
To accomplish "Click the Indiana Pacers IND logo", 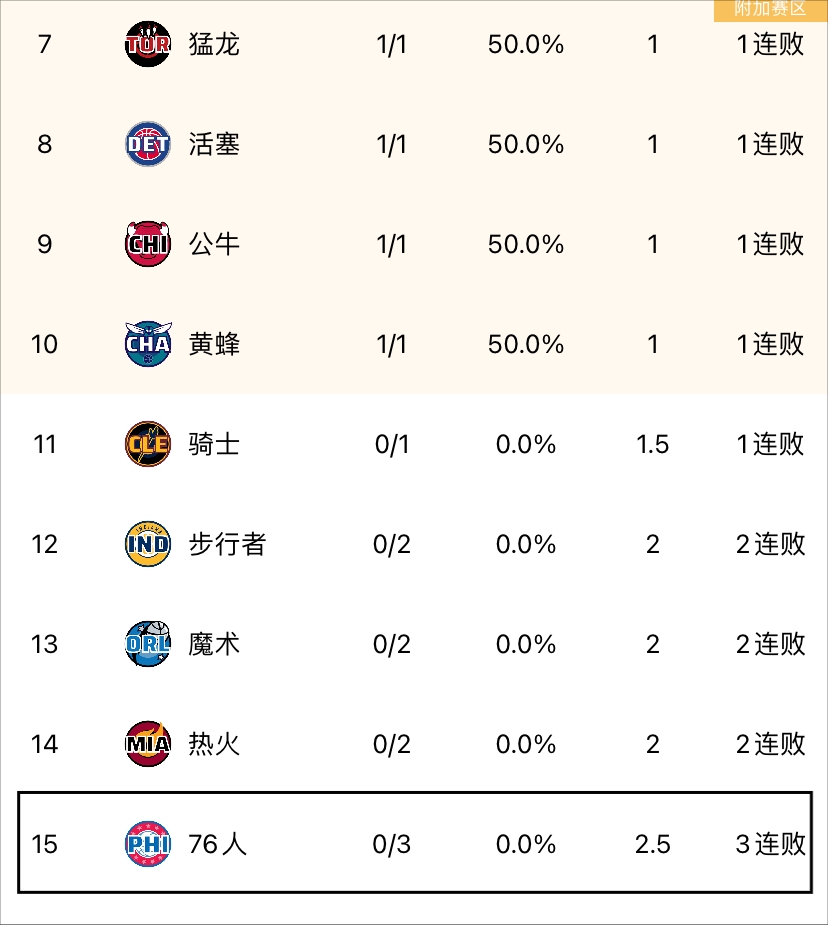I will coord(148,544).
